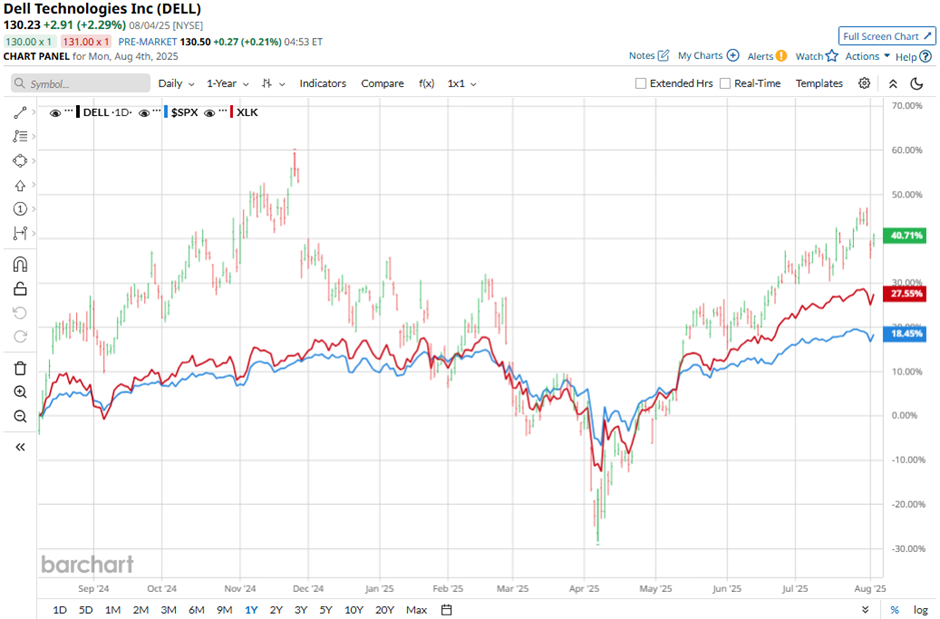Open help question mark icon

coord(926,56)
